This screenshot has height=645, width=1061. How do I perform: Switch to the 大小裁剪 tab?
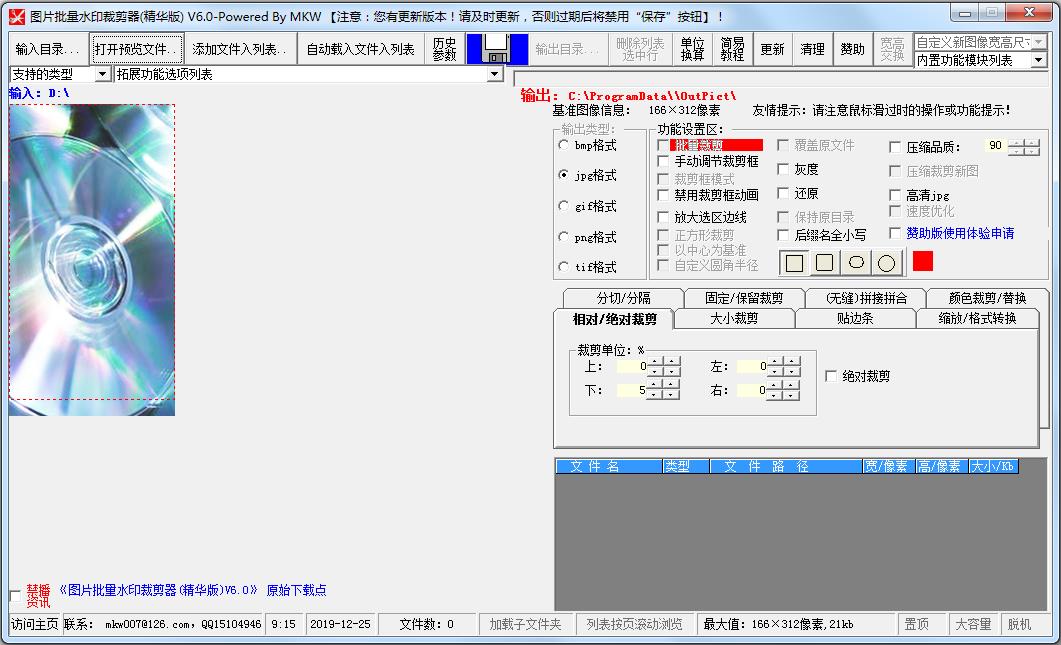[x=734, y=318]
